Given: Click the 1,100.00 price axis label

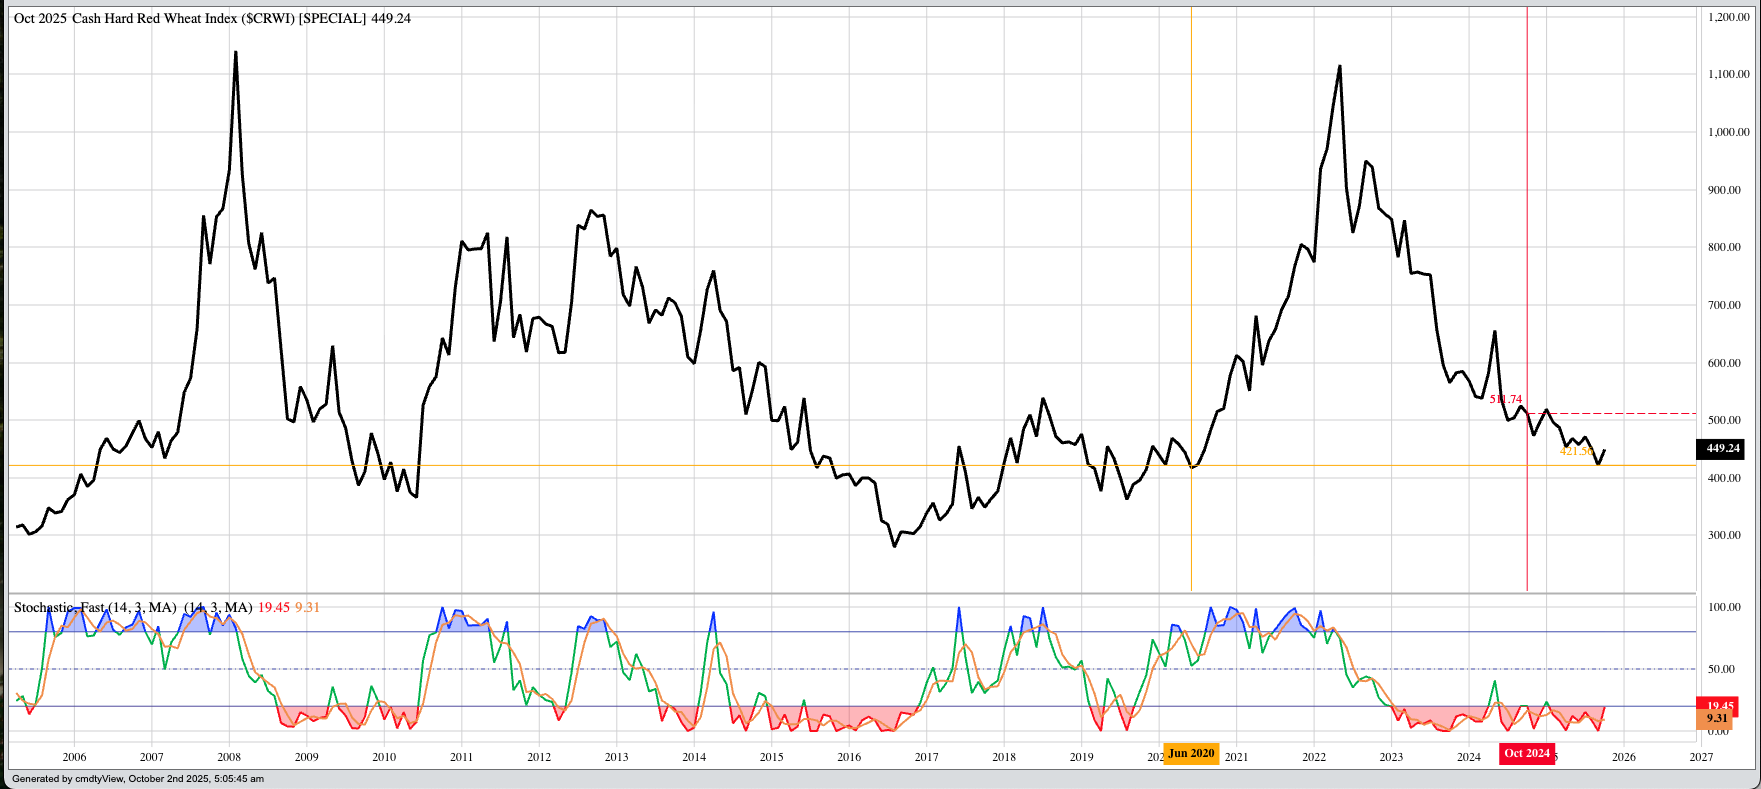Looking at the screenshot, I should [x=1729, y=74].
